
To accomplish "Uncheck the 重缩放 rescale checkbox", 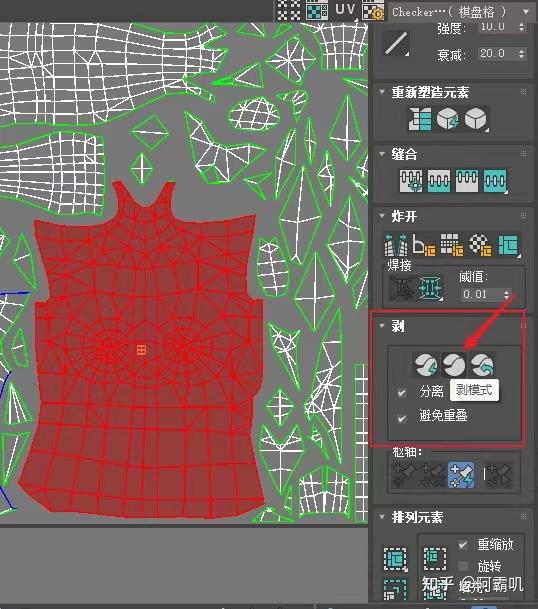I will click(x=463, y=544).
